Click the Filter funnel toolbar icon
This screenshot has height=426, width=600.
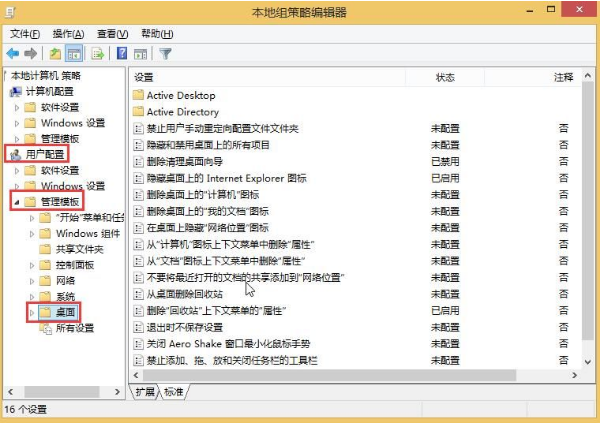(x=165, y=54)
